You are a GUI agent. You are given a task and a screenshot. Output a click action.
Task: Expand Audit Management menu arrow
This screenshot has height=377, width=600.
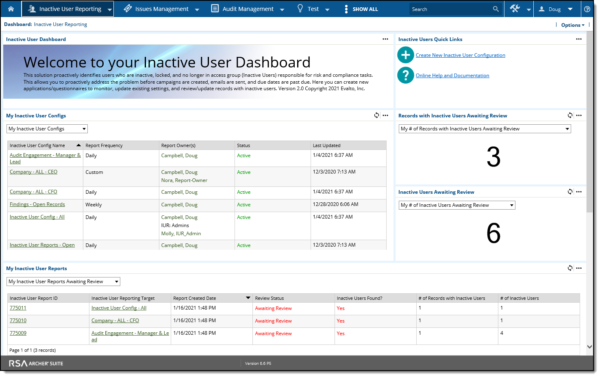click(282, 10)
